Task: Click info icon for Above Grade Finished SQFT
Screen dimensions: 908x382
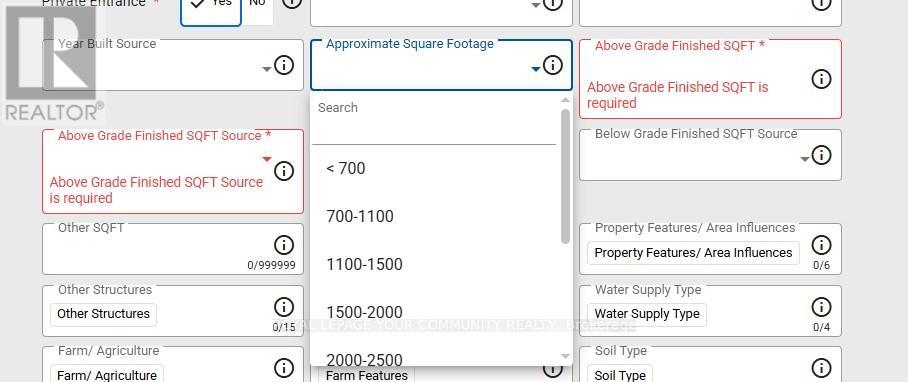Action: [x=821, y=79]
